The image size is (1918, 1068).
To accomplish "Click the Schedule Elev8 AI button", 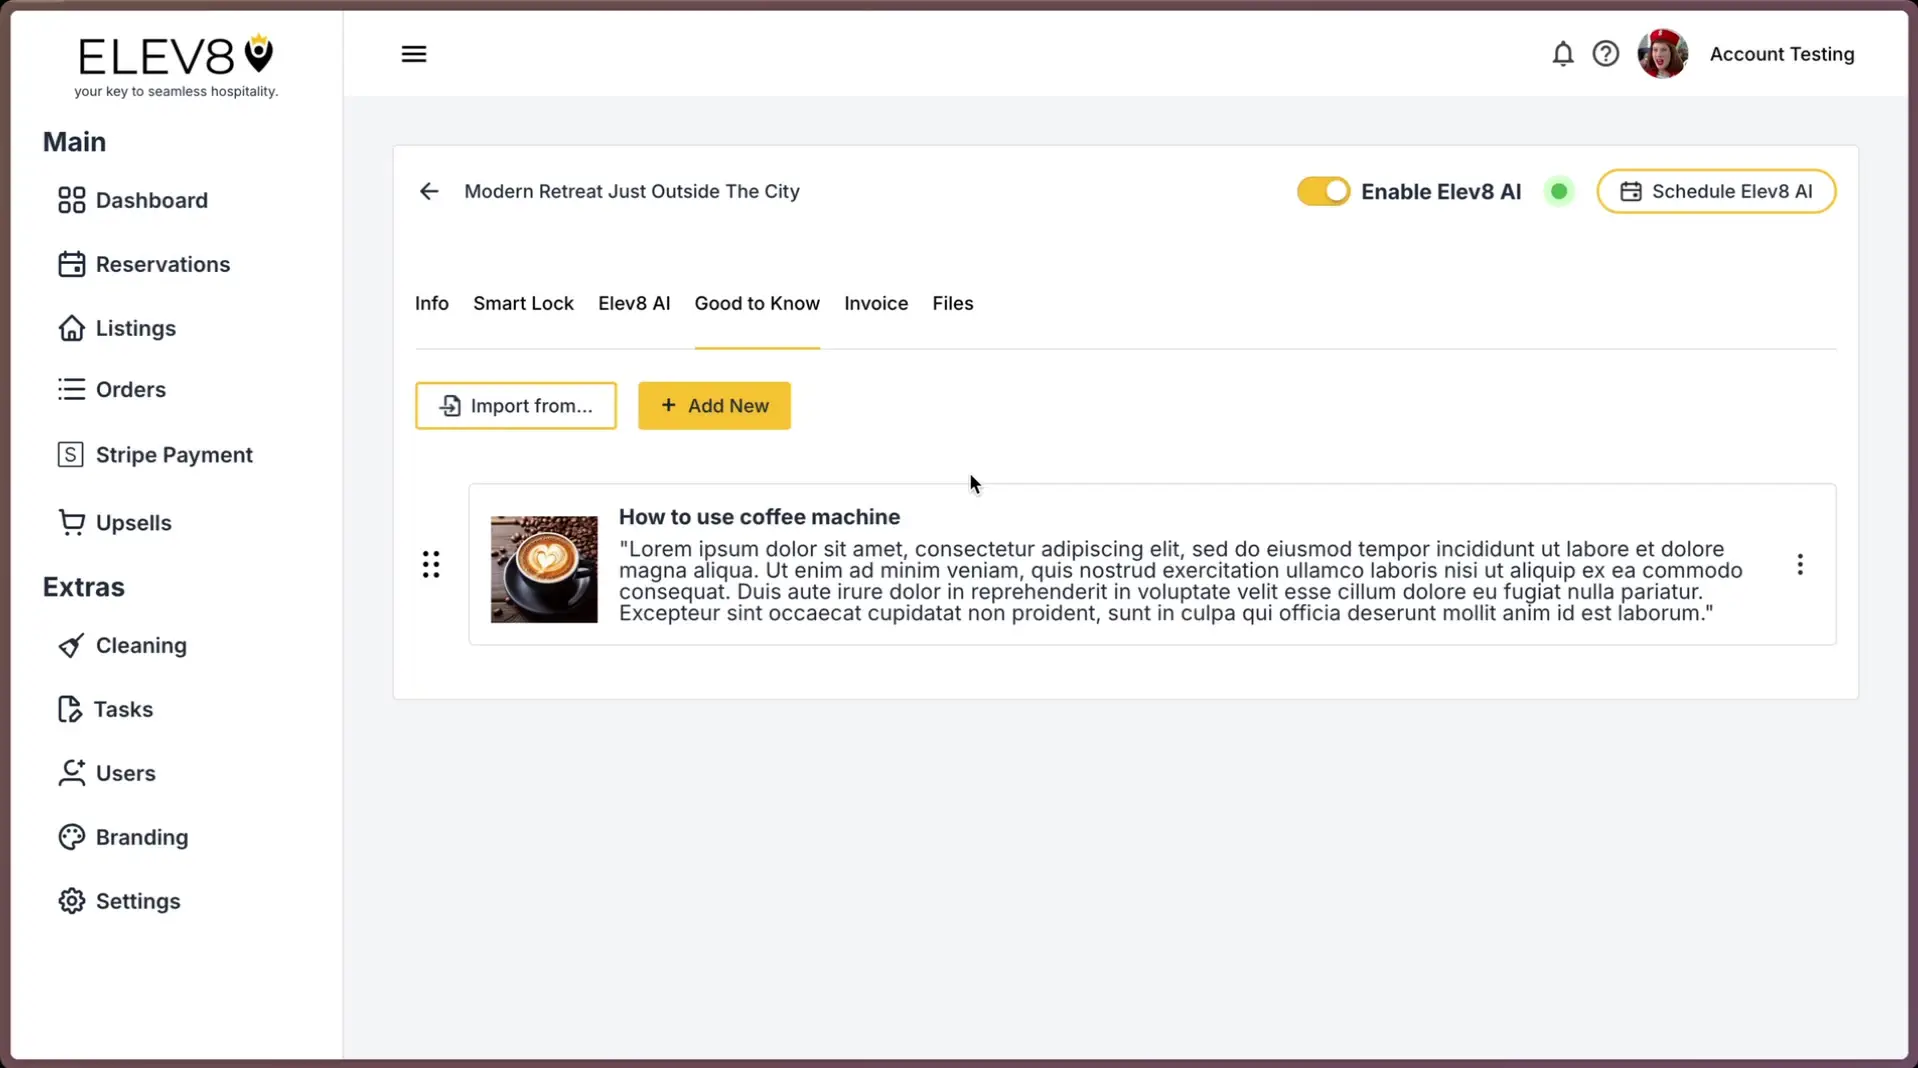I will (x=1716, y=191).
